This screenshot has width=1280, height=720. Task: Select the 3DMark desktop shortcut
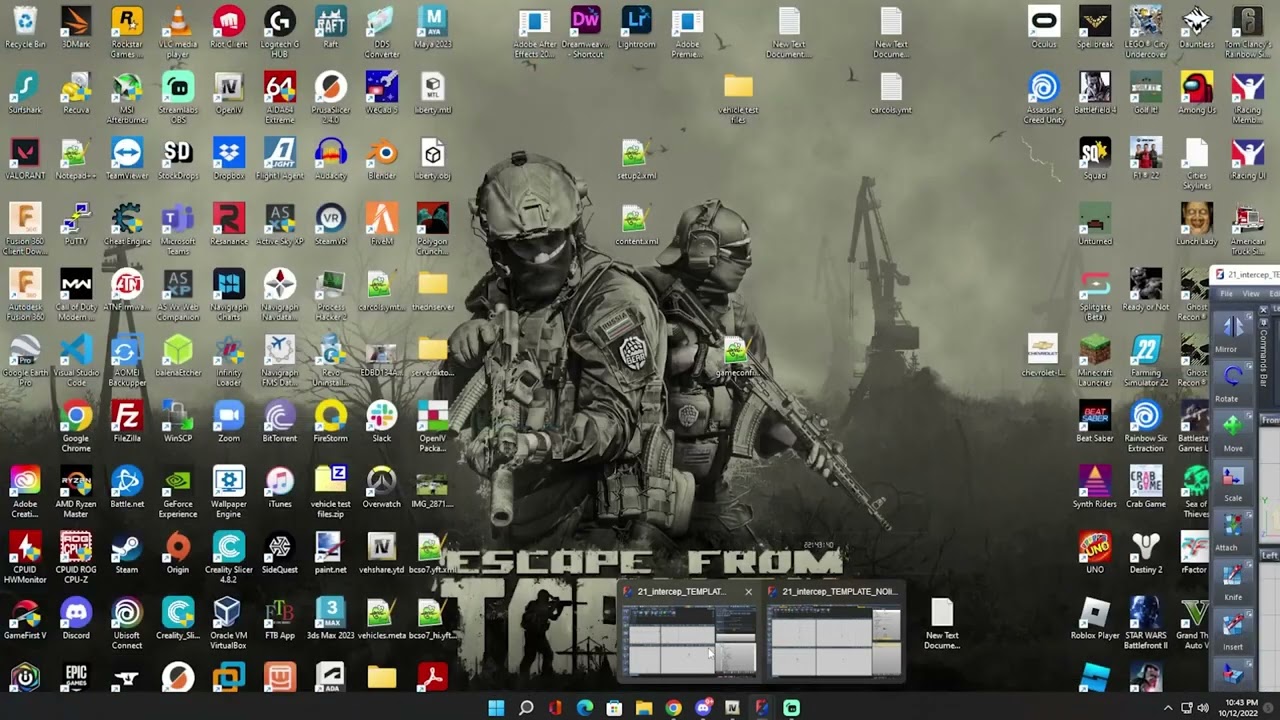tap(76, 28)
